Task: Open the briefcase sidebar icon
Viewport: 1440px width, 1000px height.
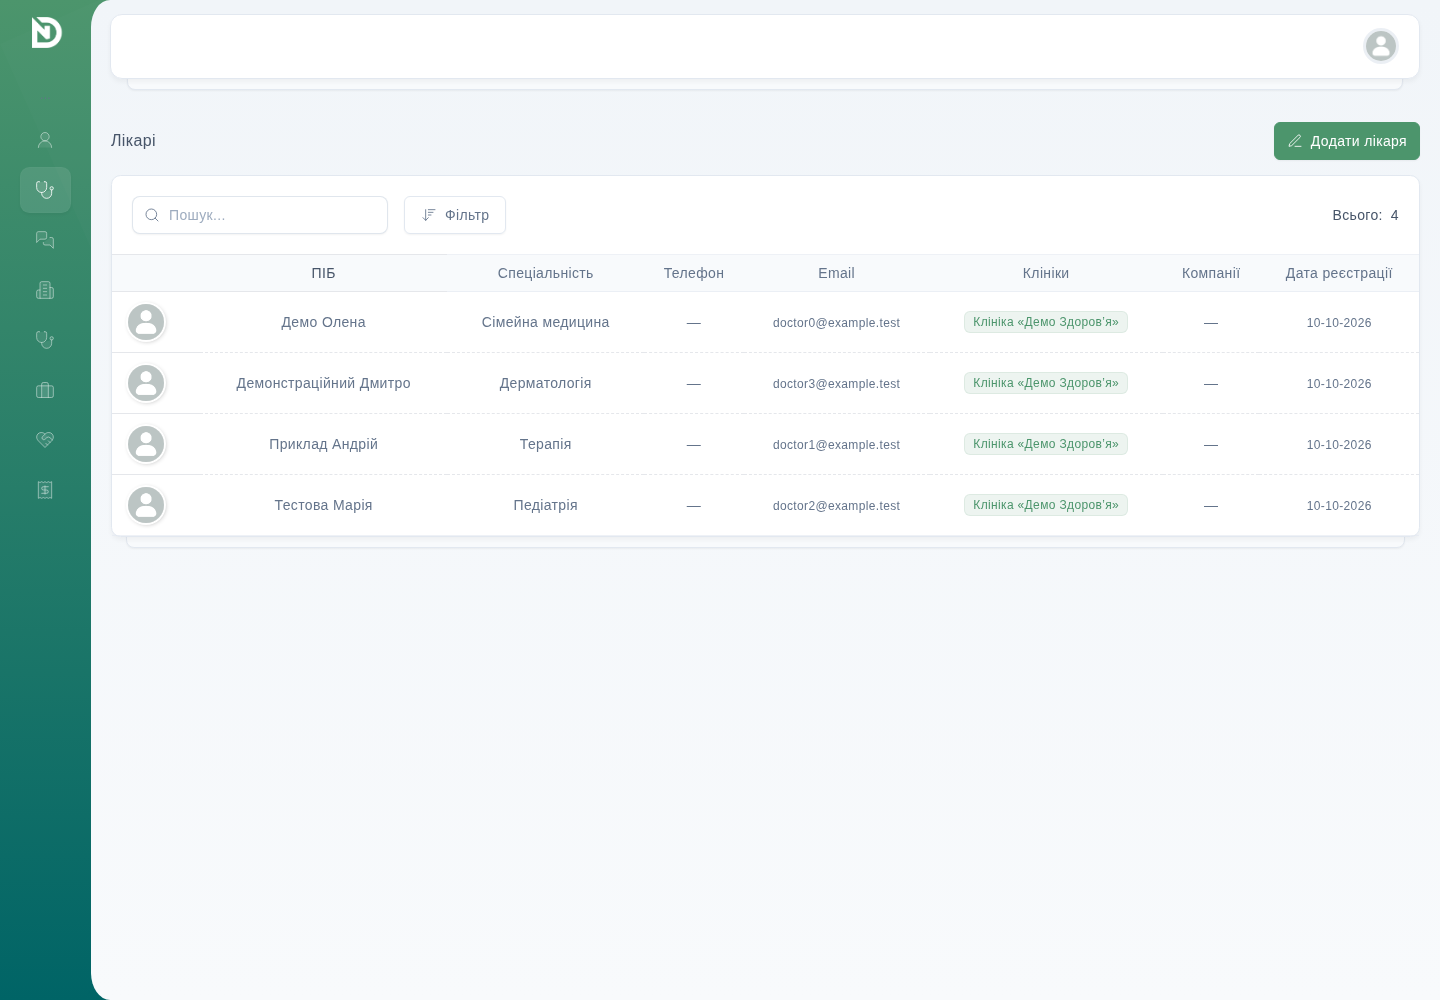Action: (x=45, y=390)
